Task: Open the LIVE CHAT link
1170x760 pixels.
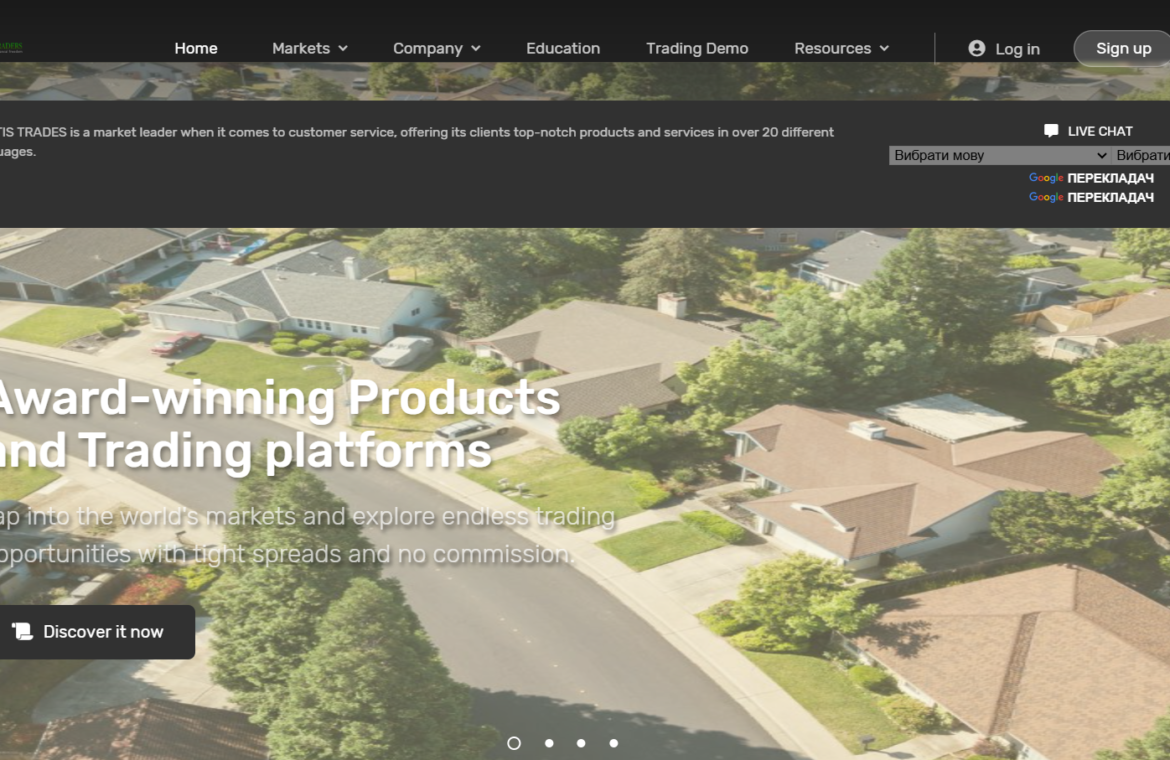Action: 1100,131
